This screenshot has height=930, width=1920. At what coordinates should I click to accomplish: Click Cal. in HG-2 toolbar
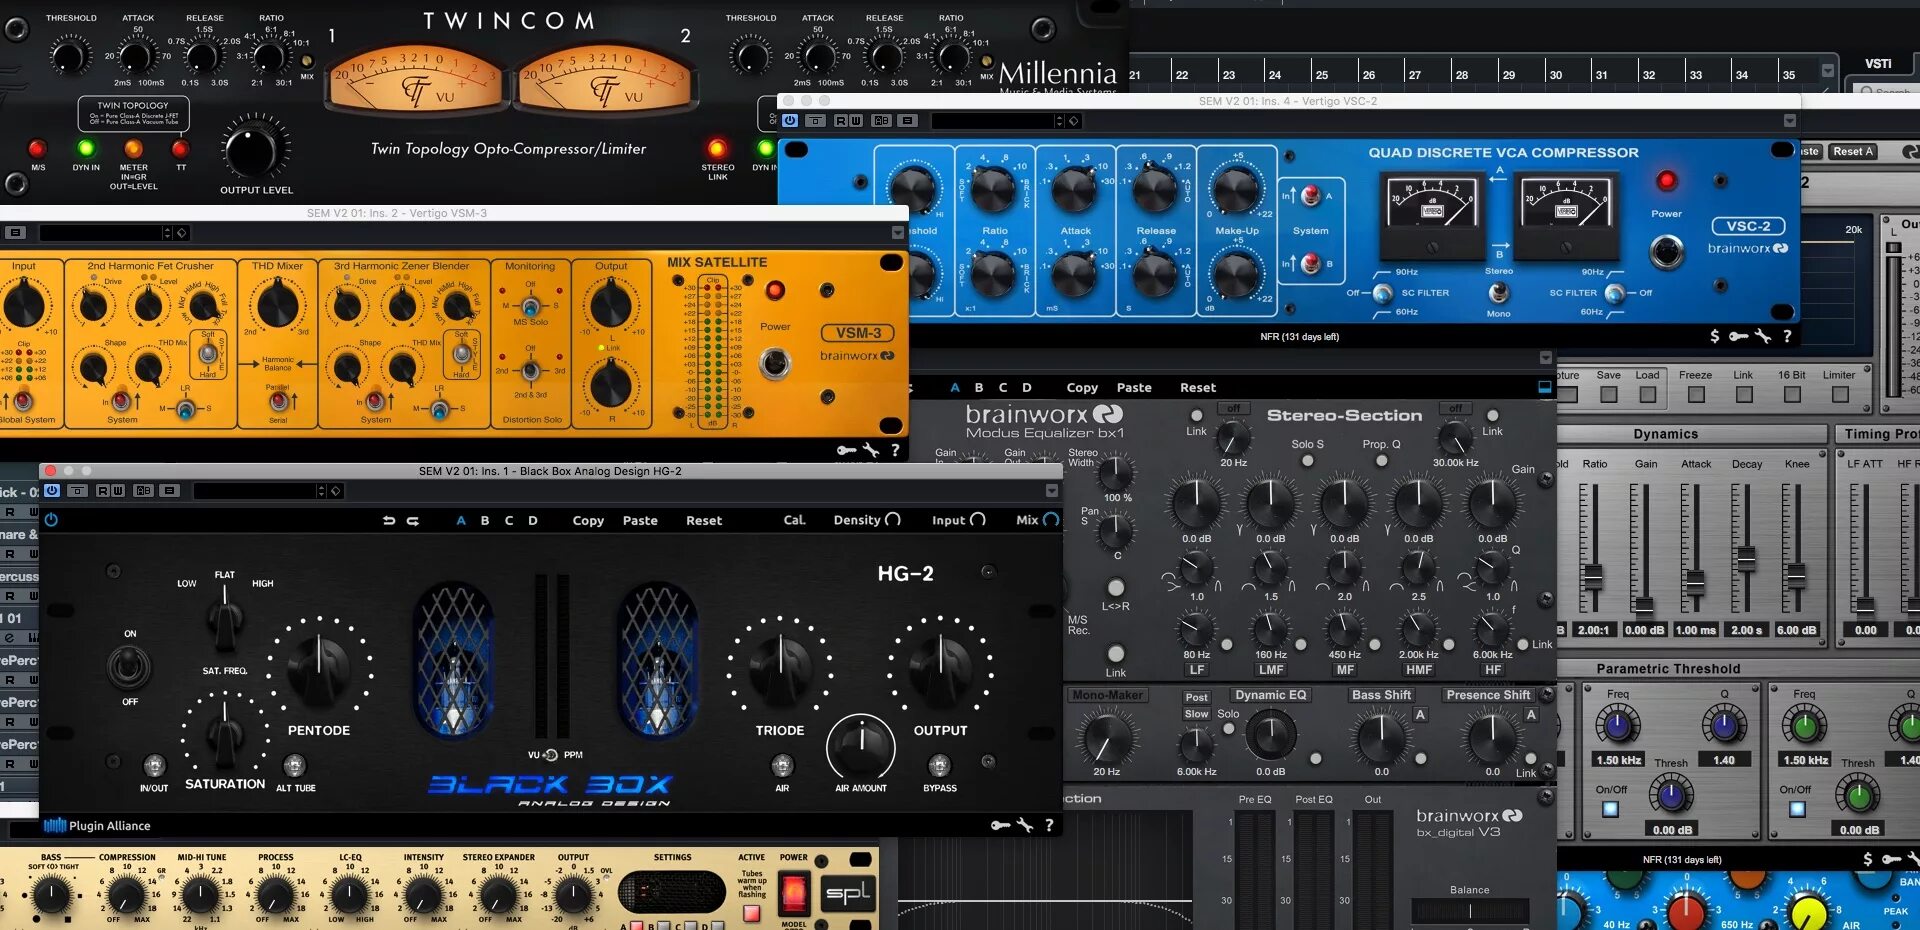coord(795,520)
